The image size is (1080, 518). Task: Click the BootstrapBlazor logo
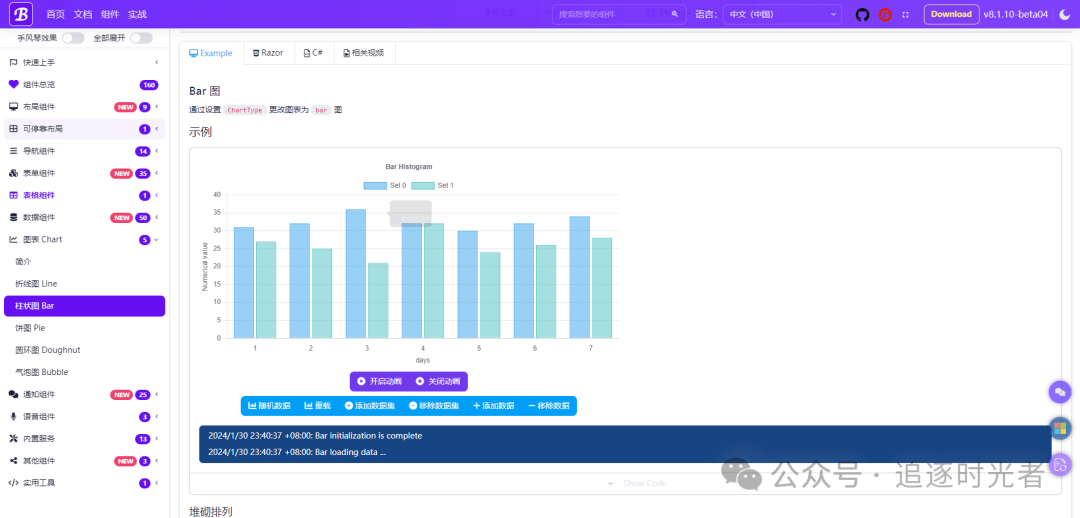pyautogui.click(x=21, y=14)
